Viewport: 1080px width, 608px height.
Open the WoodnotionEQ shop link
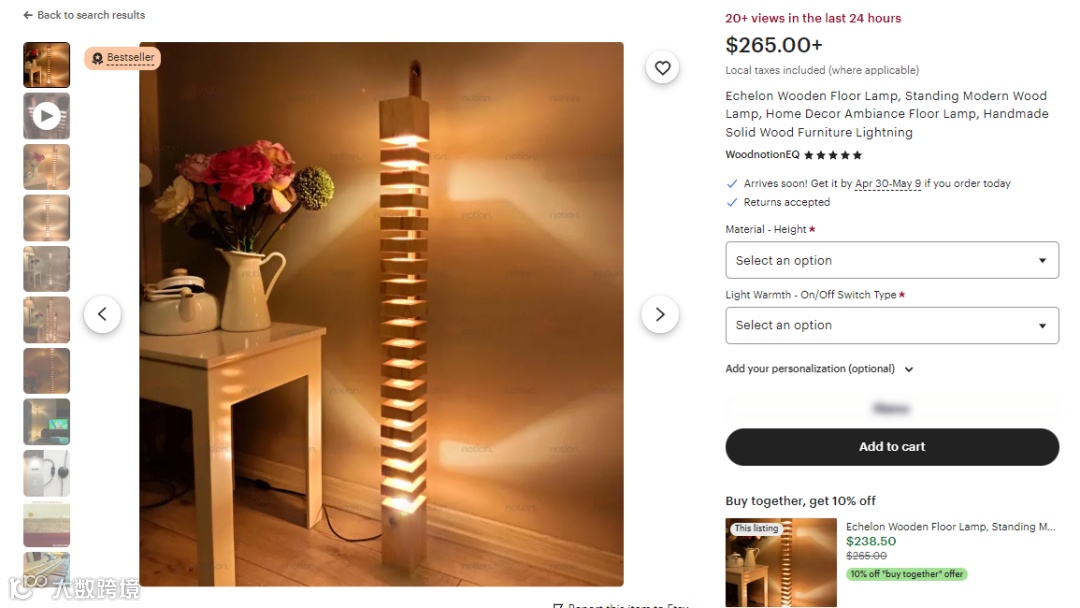762,155
